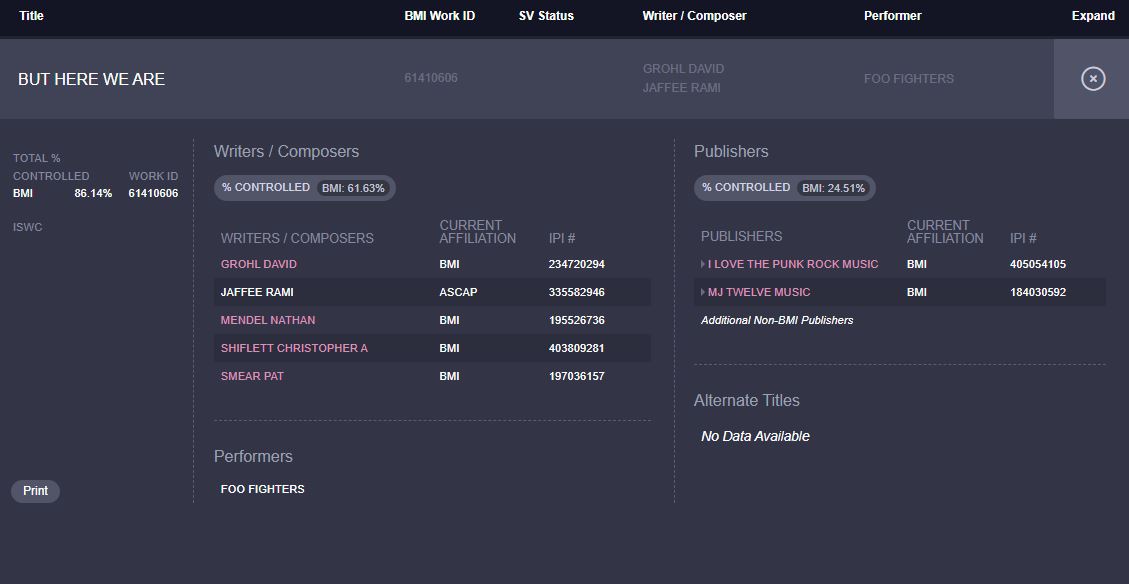Click the Expand column header
Viewport: 1129px width, 584px height.
(1093, 16)
